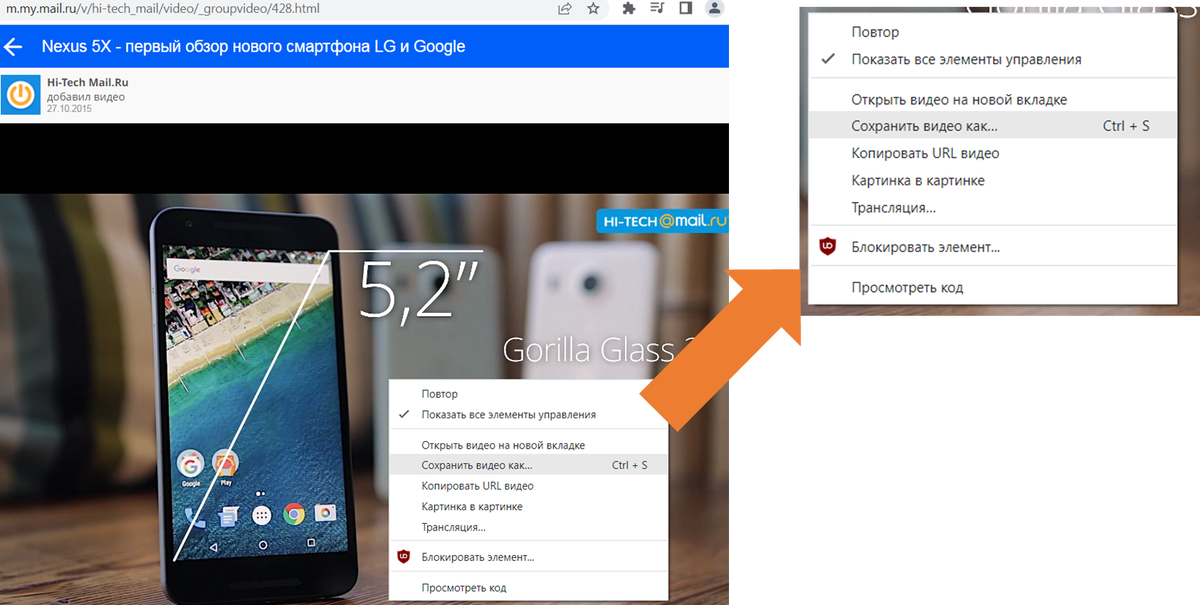Select Открыть видео на новой вкладке in small menu

click(x=527, y=445)
